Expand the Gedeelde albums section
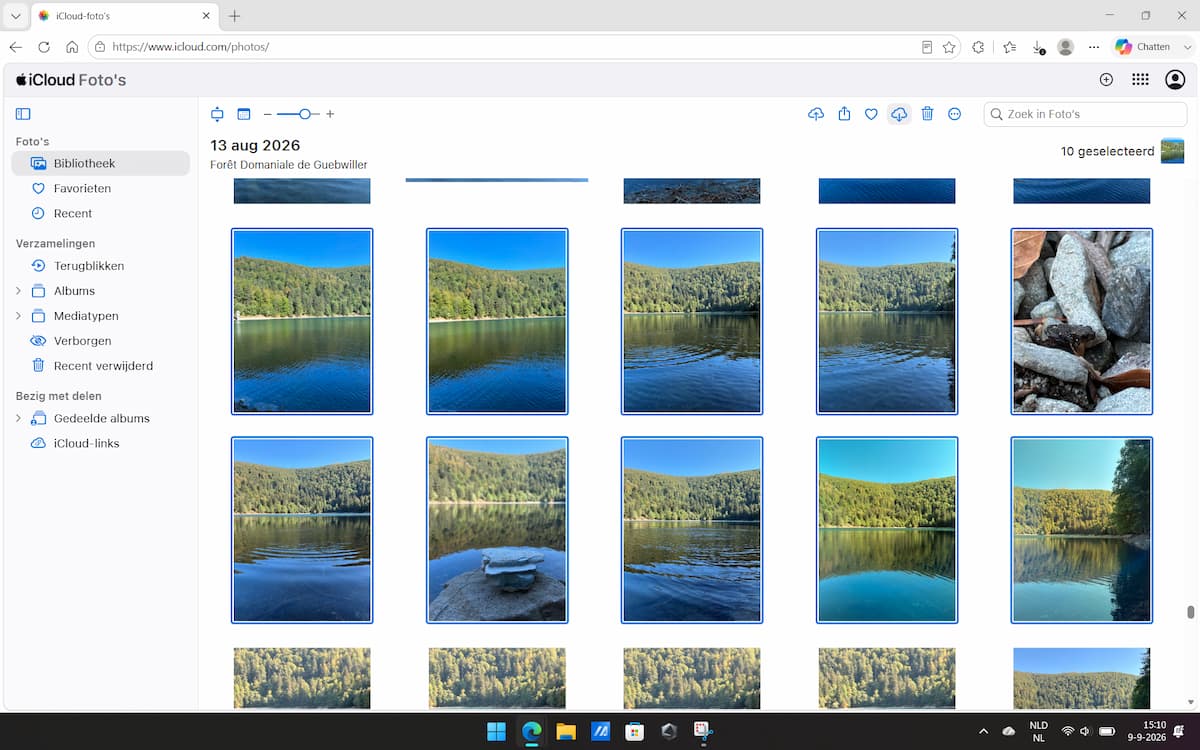Screen dimensions: 1200x750 [18, 418]
